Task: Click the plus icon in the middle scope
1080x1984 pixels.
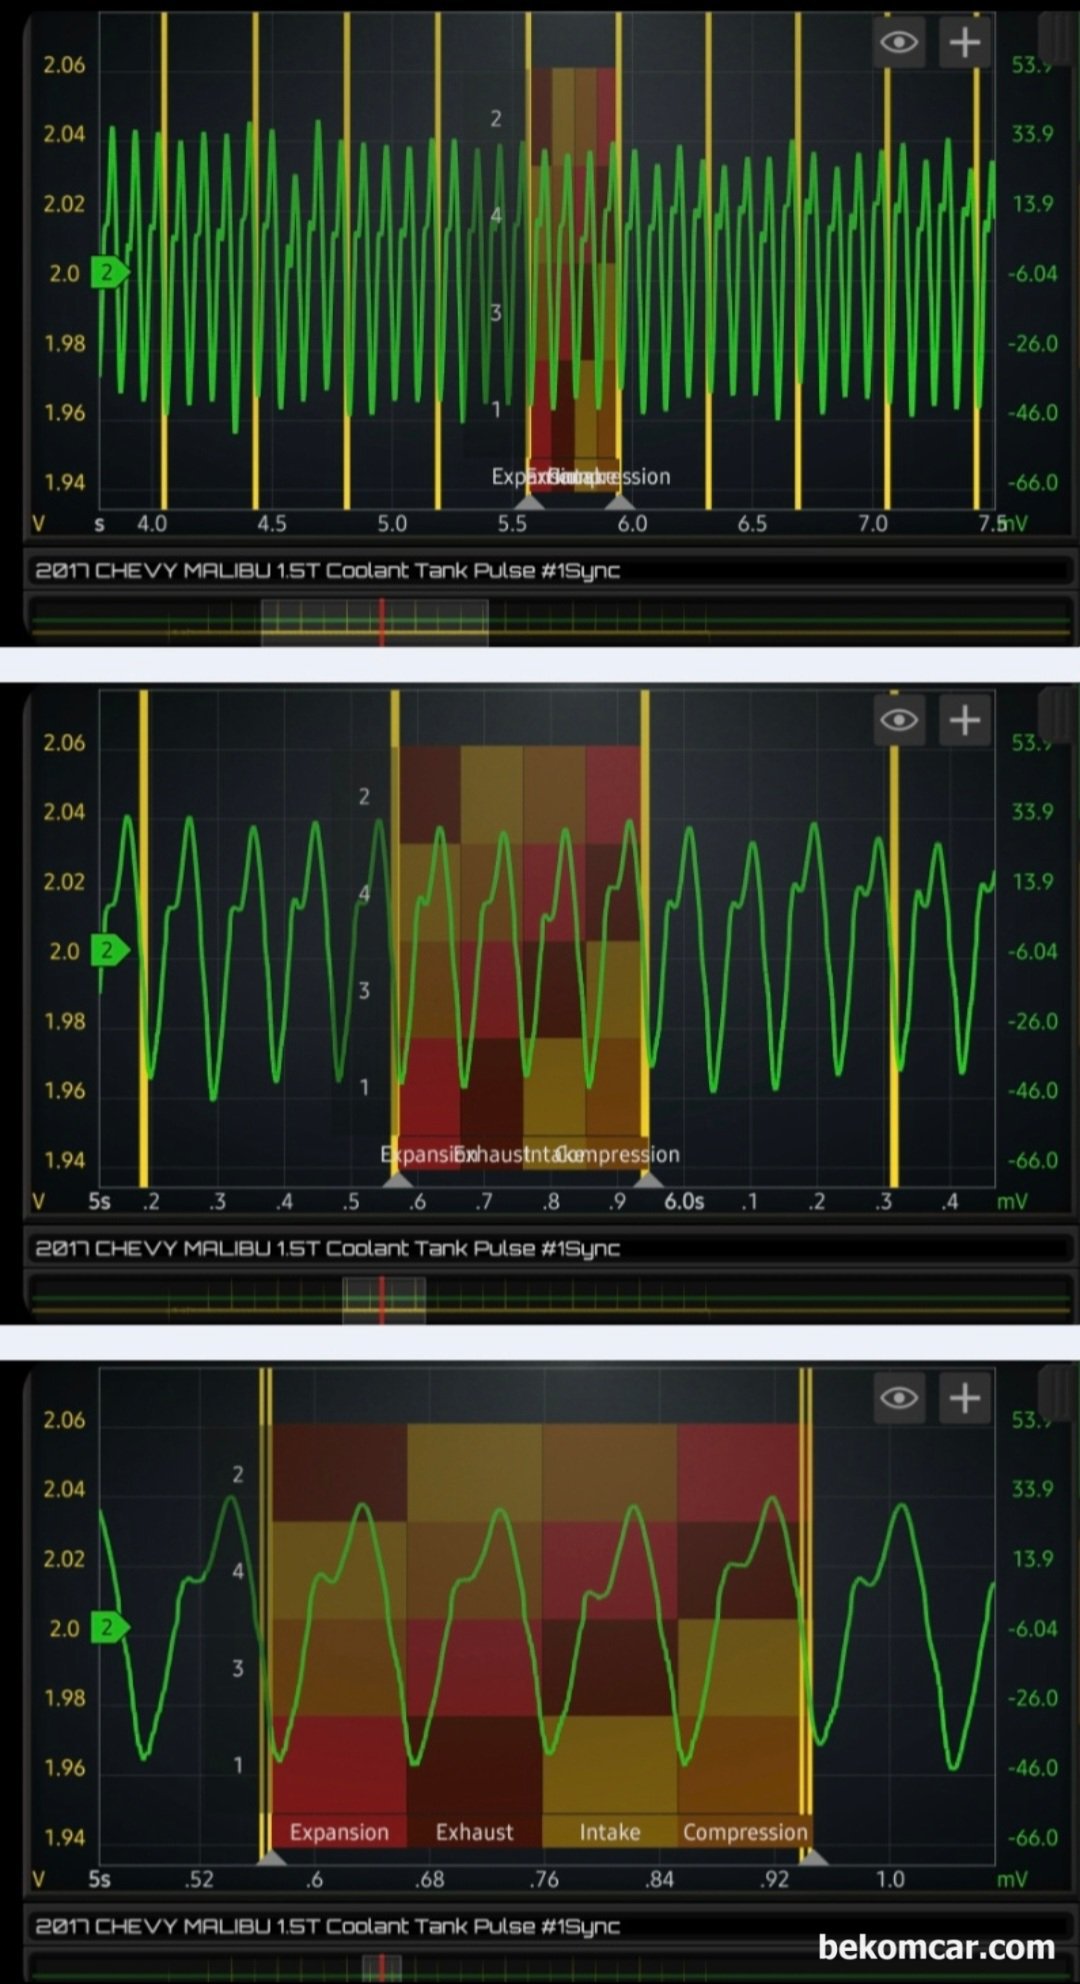Action: tap(964, 720)
